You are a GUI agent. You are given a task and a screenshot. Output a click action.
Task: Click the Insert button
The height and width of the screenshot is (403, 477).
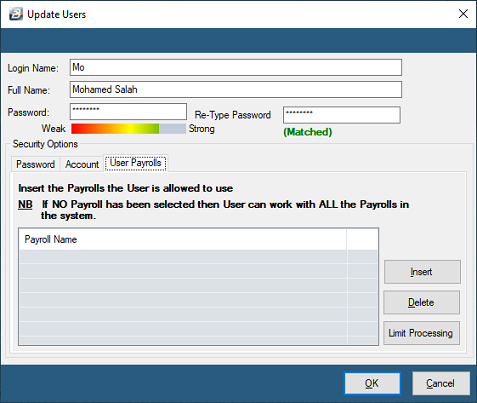pos(422,272)
